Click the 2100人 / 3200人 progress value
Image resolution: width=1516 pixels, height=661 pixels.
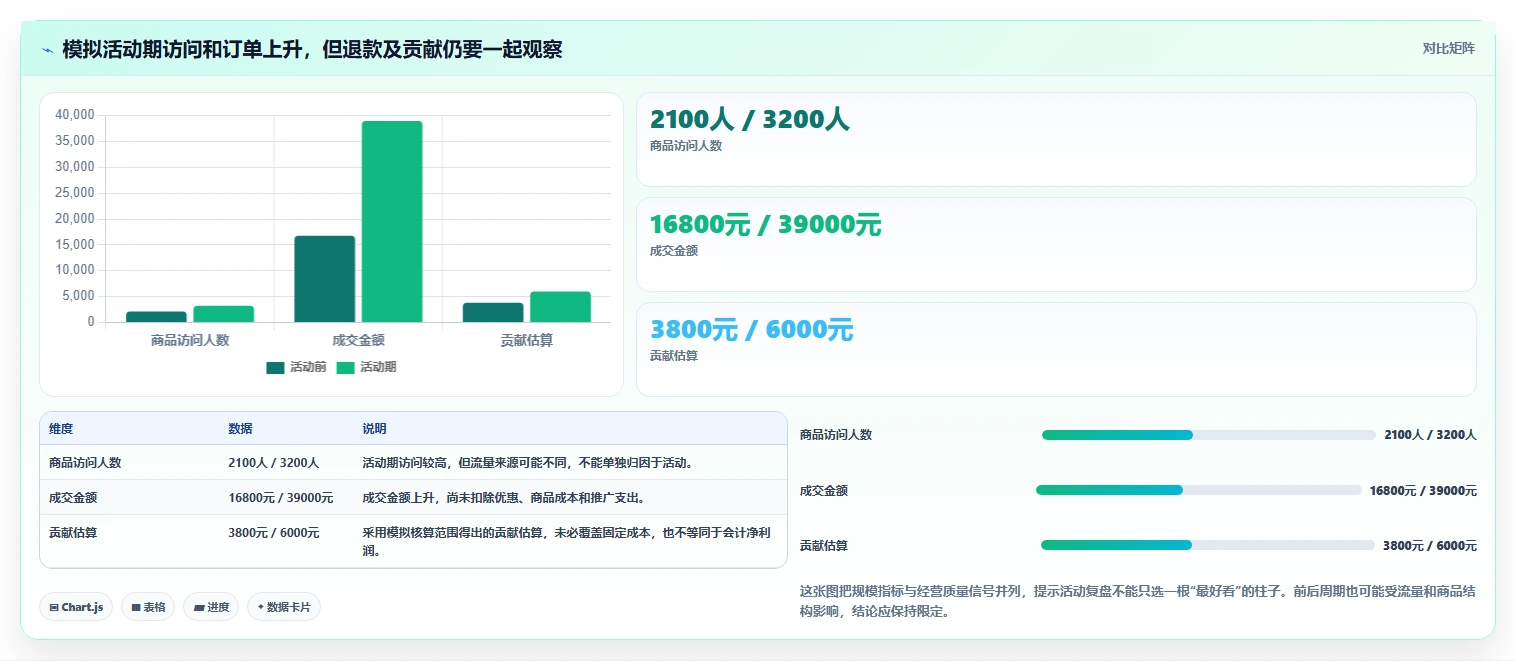[x=1430, y=435]
